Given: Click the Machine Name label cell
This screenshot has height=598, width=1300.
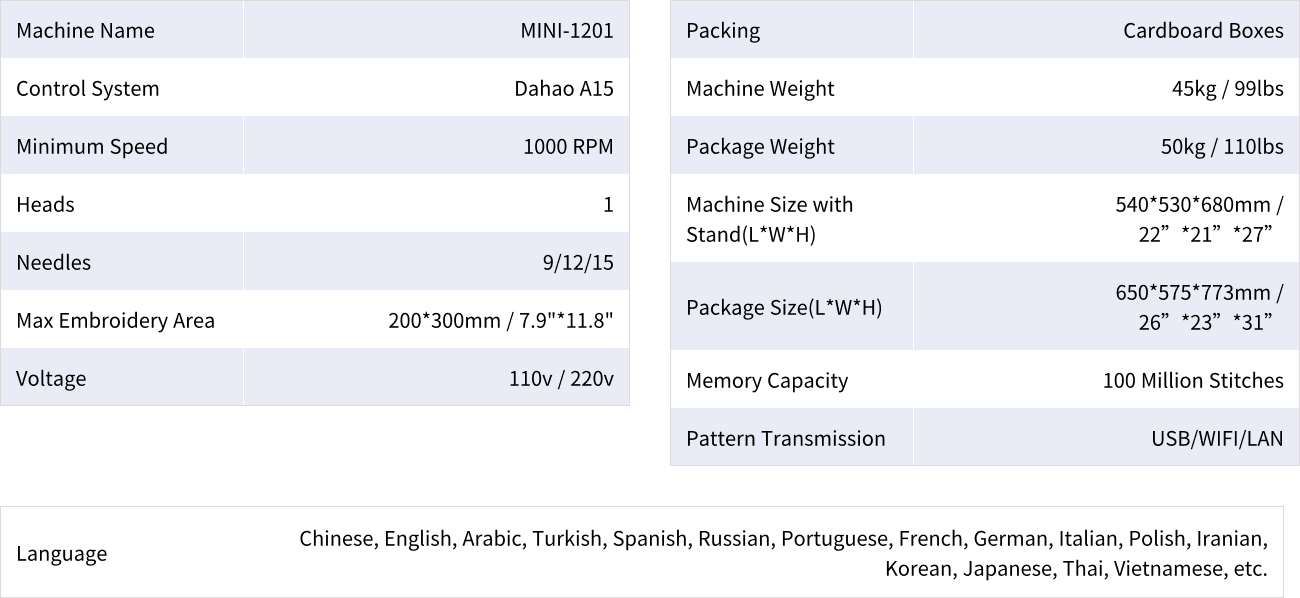Looking at the screenshot, I should tap(86, 30).
